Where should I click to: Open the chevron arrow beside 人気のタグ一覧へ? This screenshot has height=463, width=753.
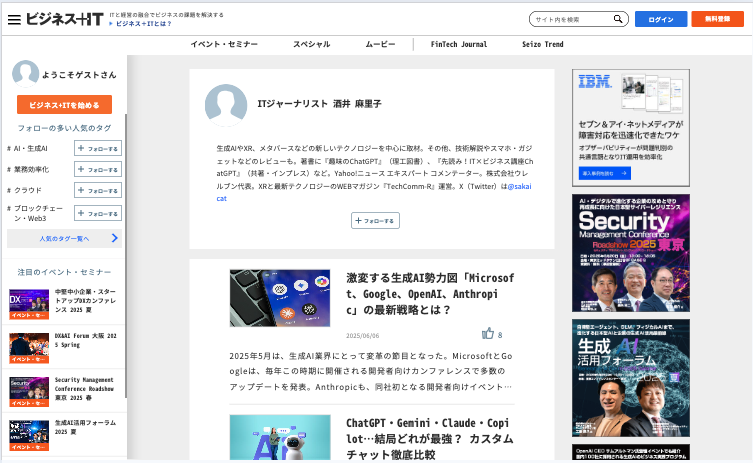(114, 238)
